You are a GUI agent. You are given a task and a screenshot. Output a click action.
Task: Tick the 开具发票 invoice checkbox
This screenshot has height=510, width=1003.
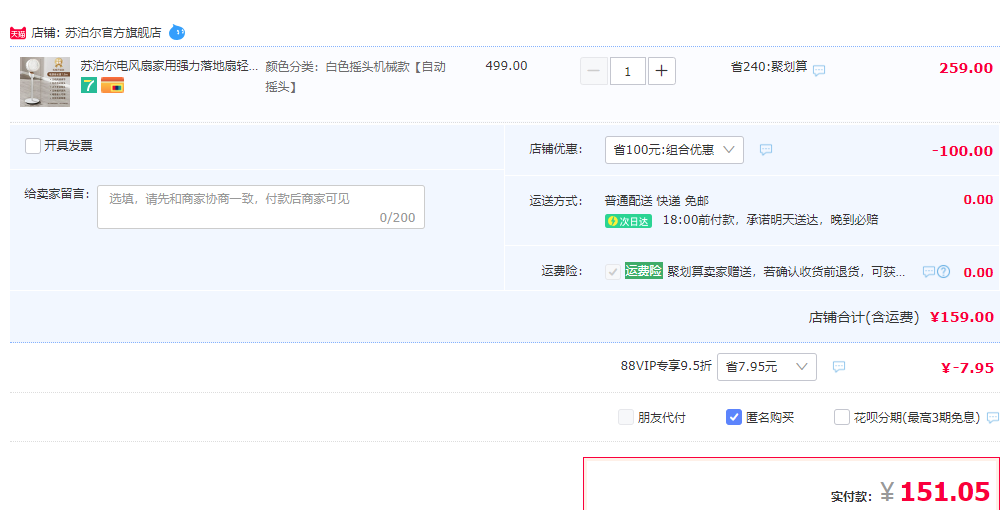[x=33, y=146]
